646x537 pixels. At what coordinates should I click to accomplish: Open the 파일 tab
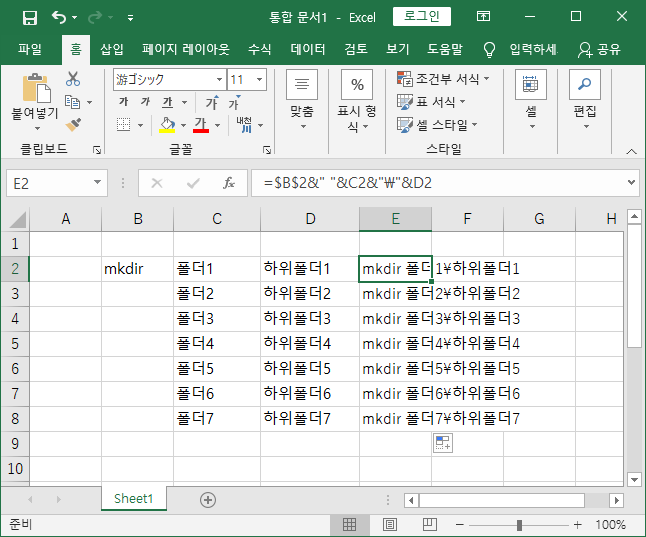[x=30, y=49]
